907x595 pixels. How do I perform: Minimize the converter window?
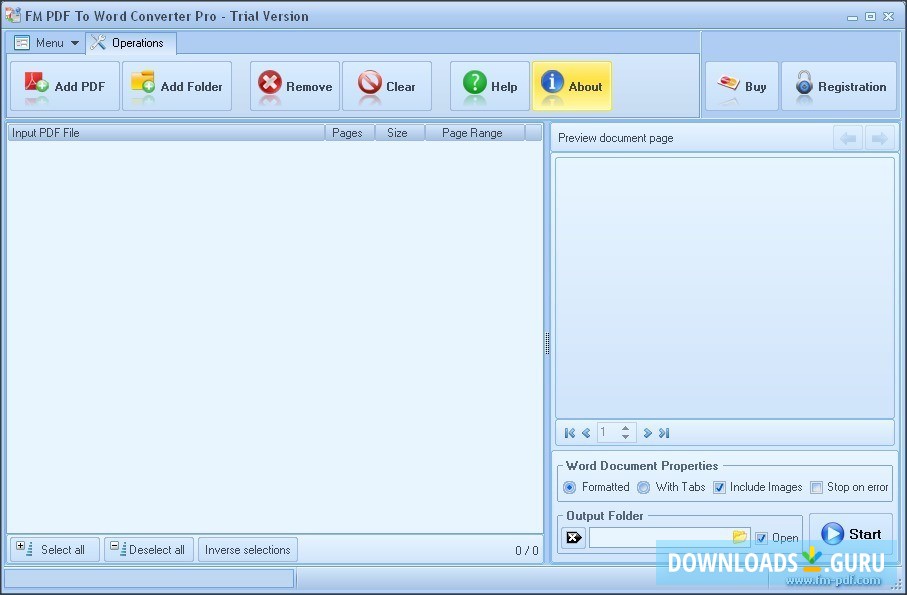(x=852, y=17)
